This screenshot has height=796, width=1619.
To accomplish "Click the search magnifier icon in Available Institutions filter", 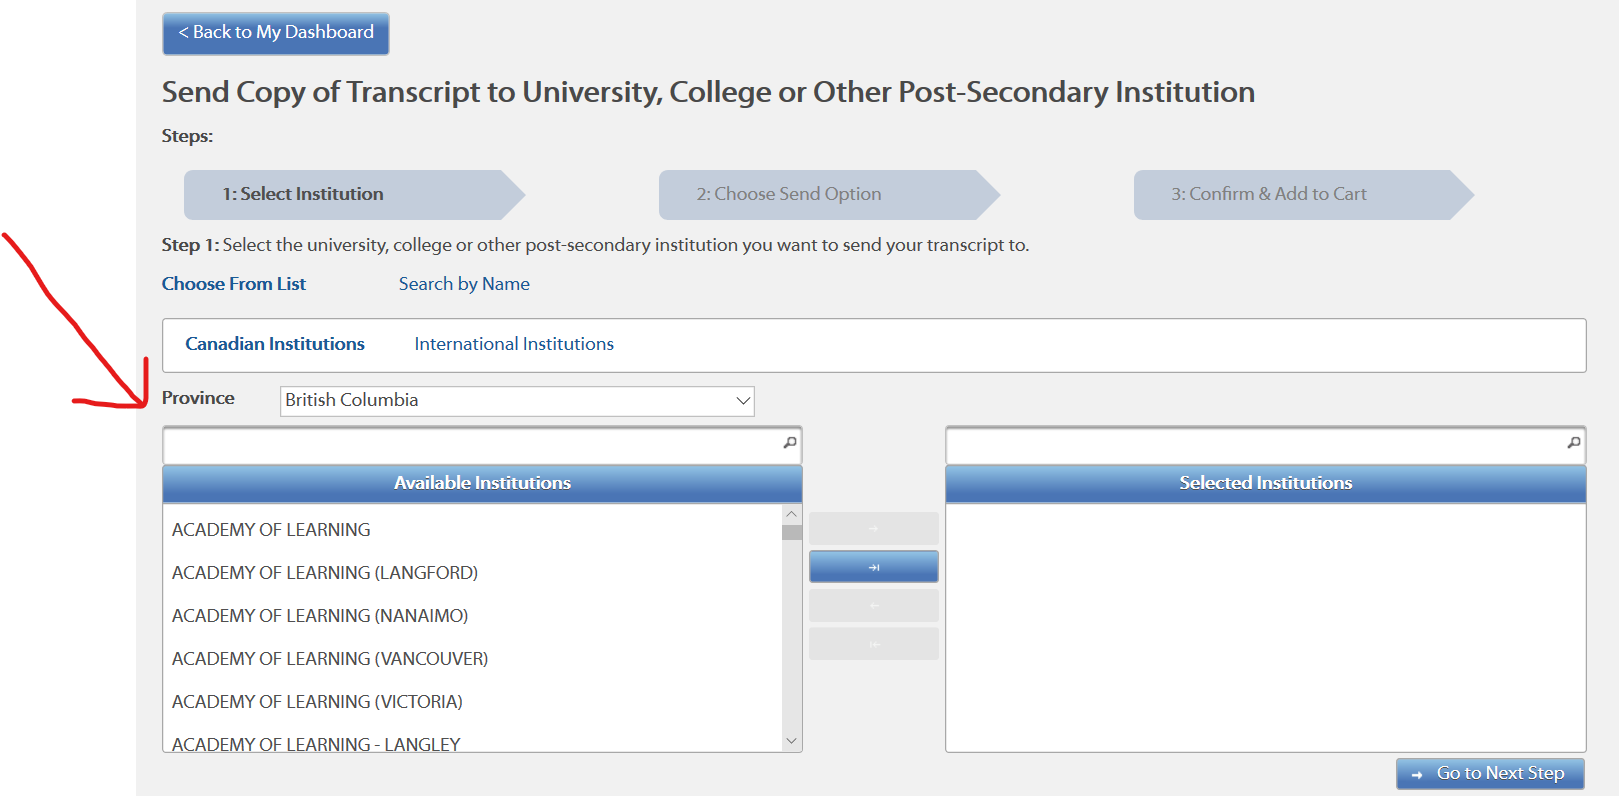I will (x=790, y=443).
